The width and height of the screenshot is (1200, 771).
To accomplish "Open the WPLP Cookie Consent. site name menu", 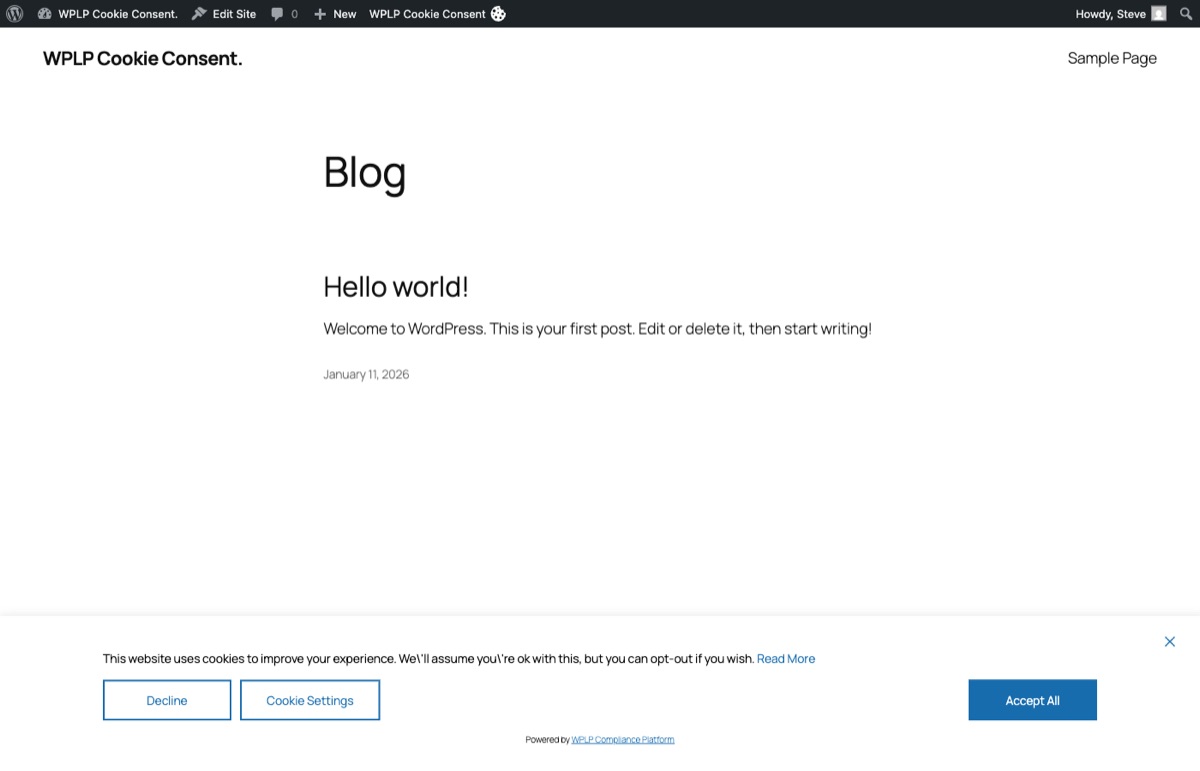I will point(107,14).
